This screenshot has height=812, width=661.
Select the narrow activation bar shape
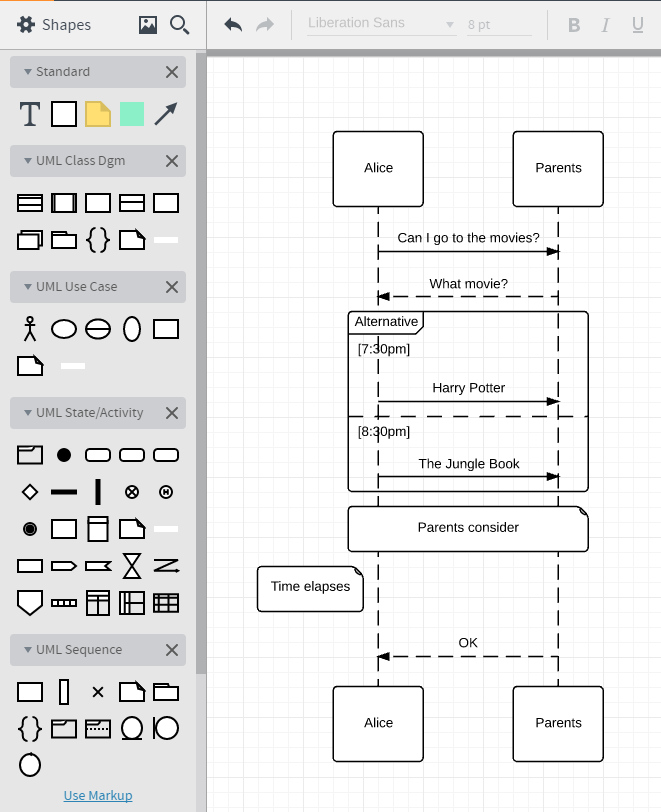tap(64, 692)
